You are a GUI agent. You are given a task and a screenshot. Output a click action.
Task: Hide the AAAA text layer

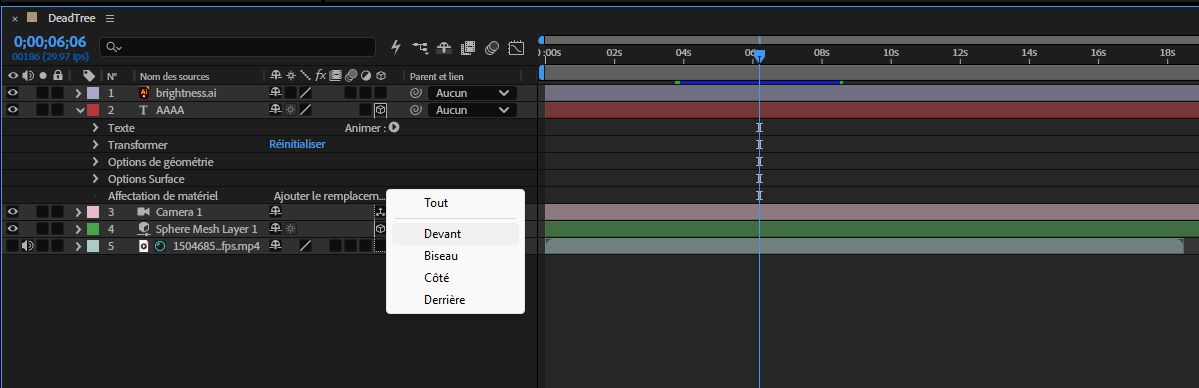tap(13, 110)
